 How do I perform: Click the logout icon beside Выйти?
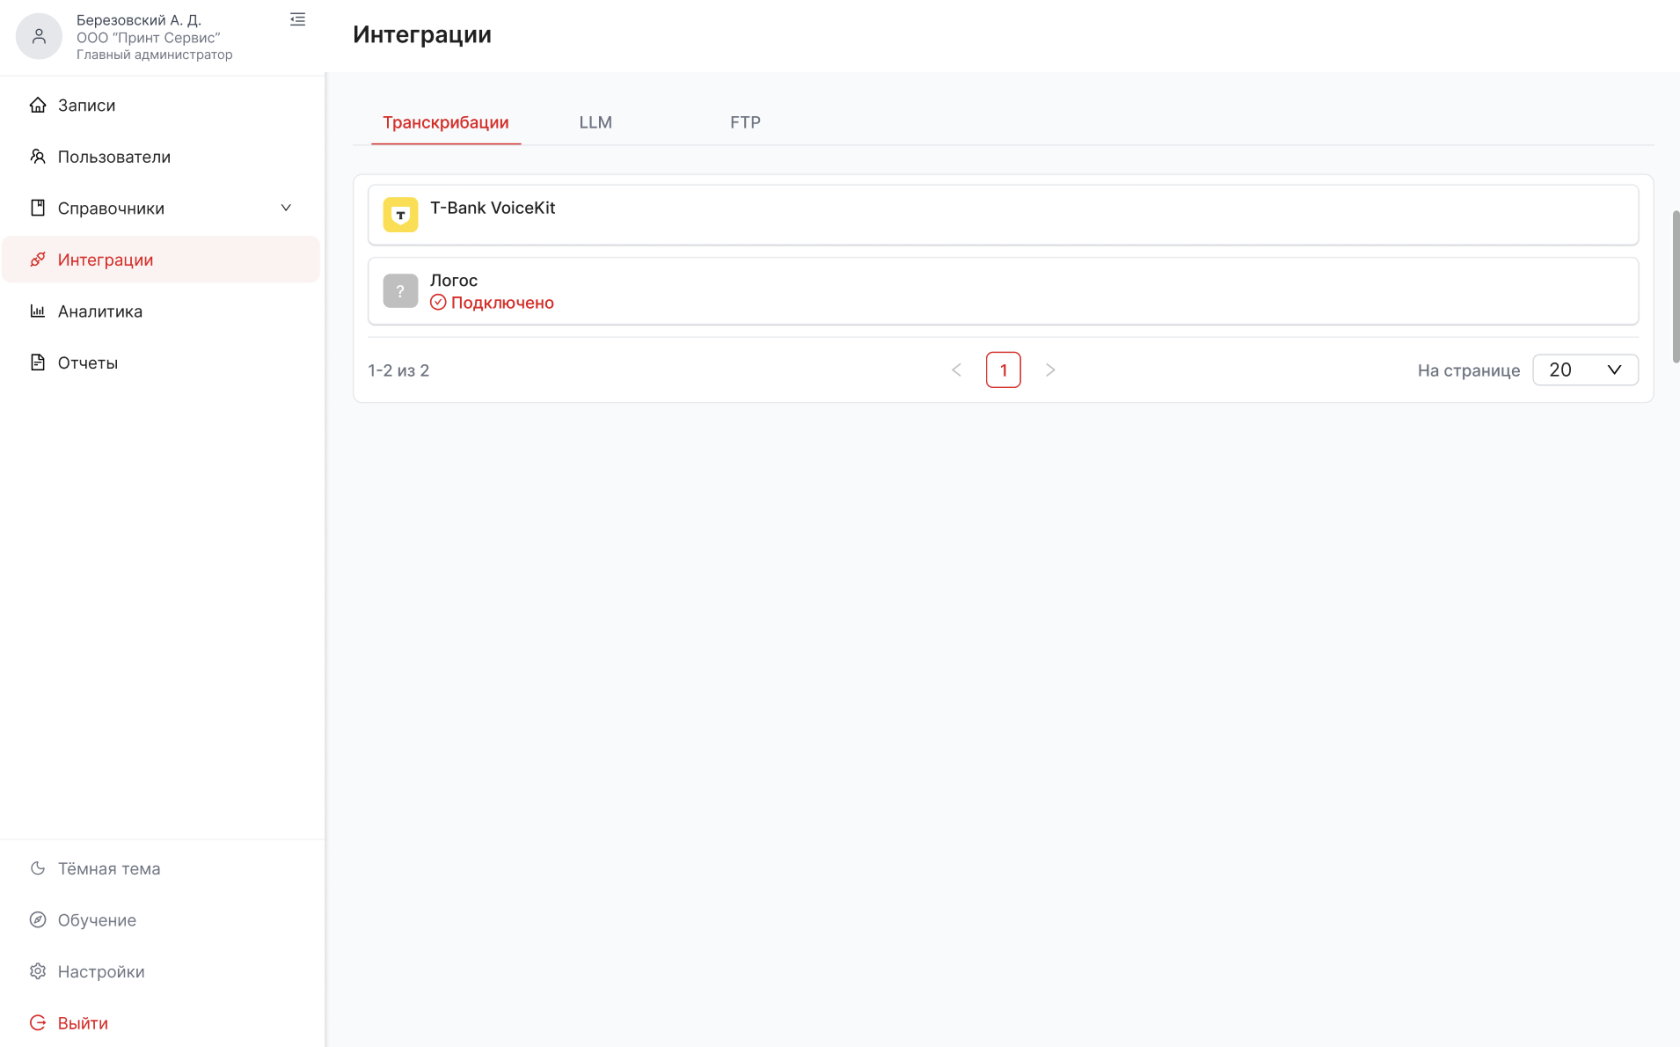click(38, 1023)
